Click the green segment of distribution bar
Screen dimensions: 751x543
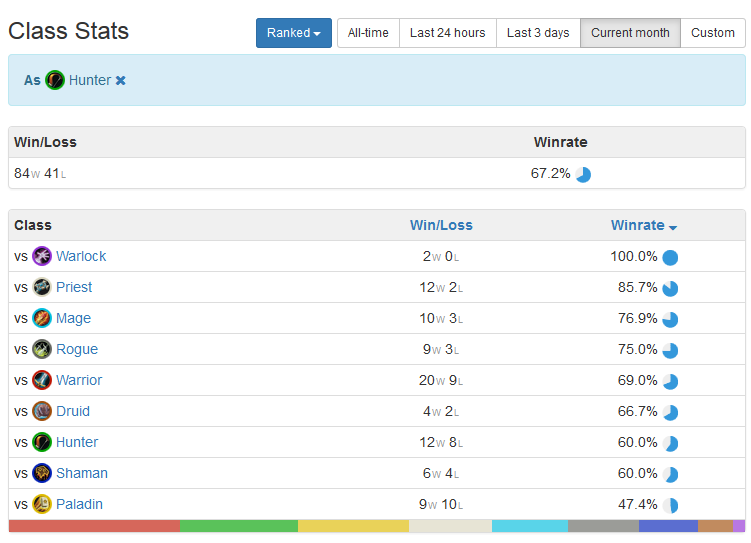(x=239, y=526)
